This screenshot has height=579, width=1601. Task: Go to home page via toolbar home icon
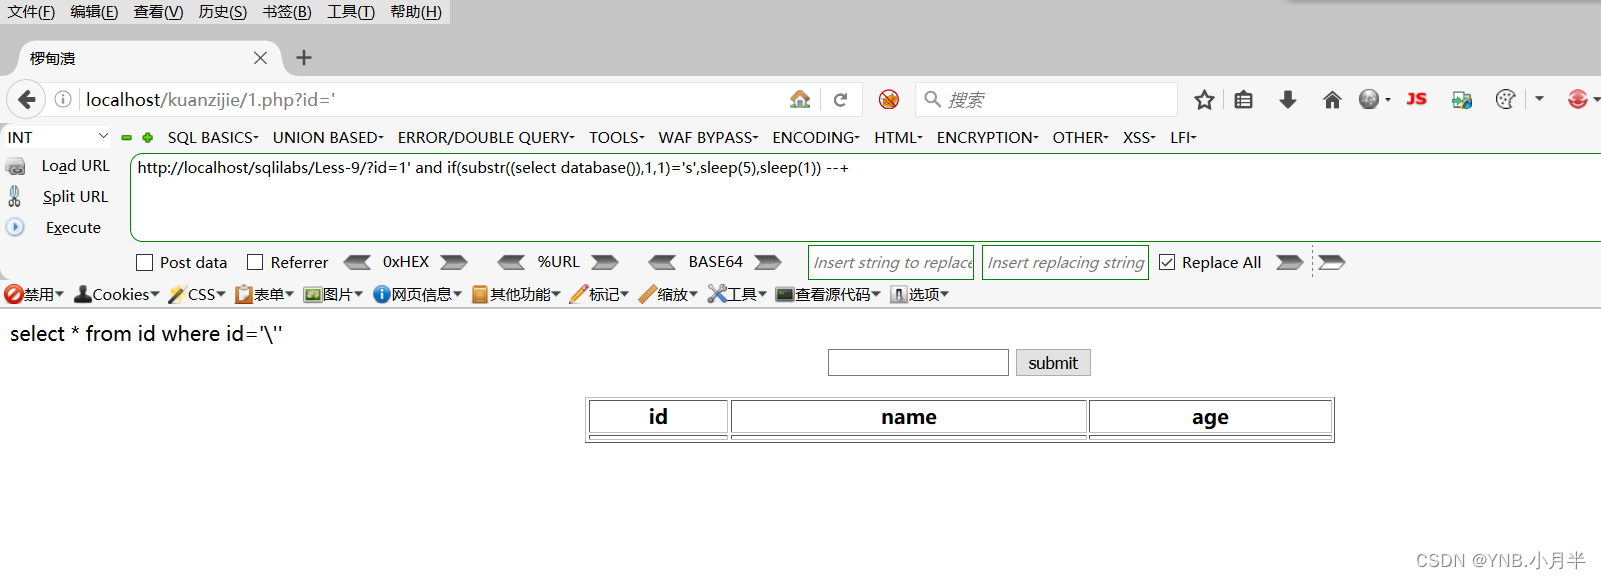pyautogui.click(x=1332, y=99)
